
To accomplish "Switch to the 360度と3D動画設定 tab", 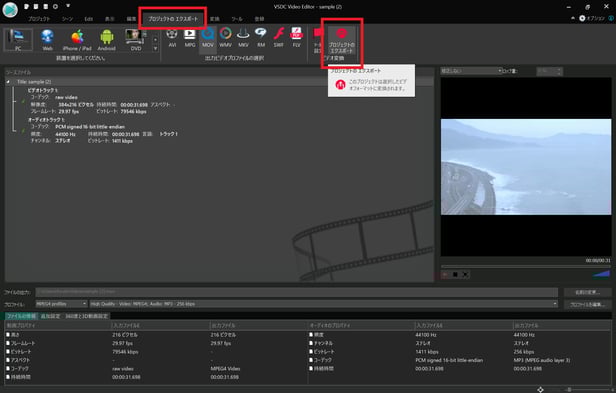I will pyautogui.click(x=86, y=316).
